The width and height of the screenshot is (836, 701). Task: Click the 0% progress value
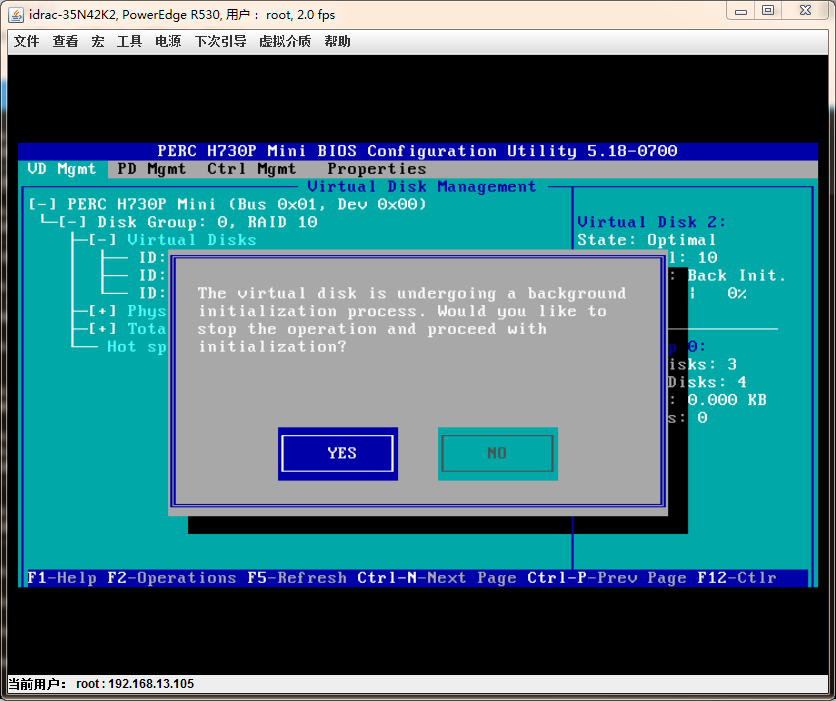pyautogui.click(x=737, y=293)
